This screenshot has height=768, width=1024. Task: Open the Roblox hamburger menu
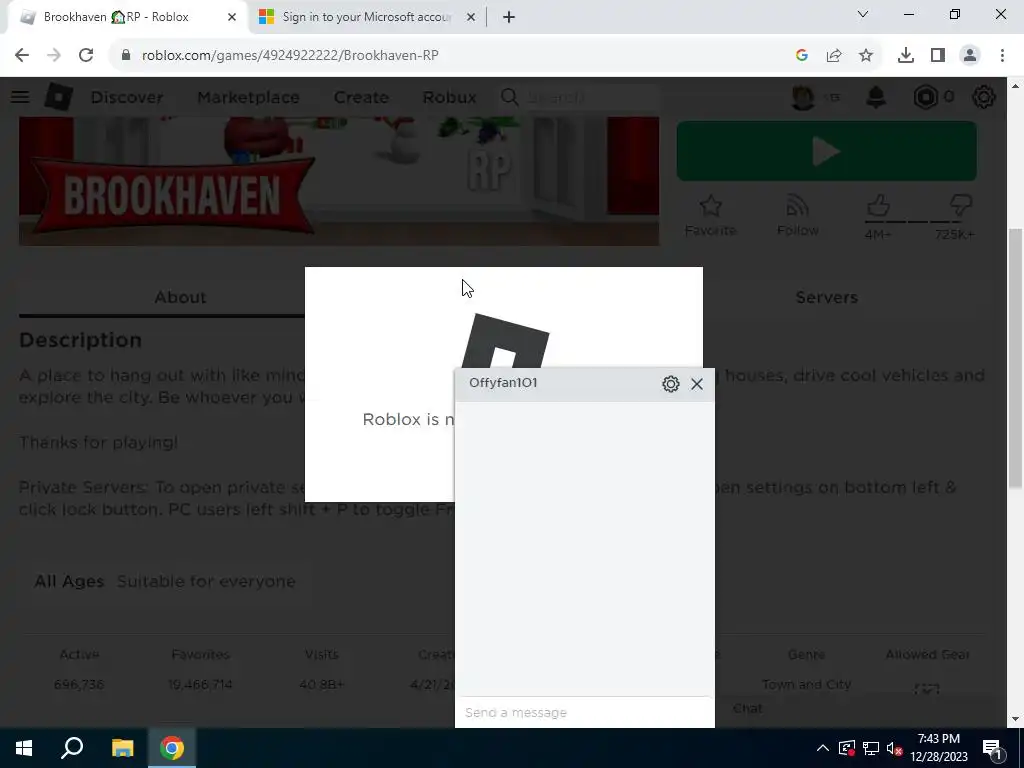pos(20,97)
